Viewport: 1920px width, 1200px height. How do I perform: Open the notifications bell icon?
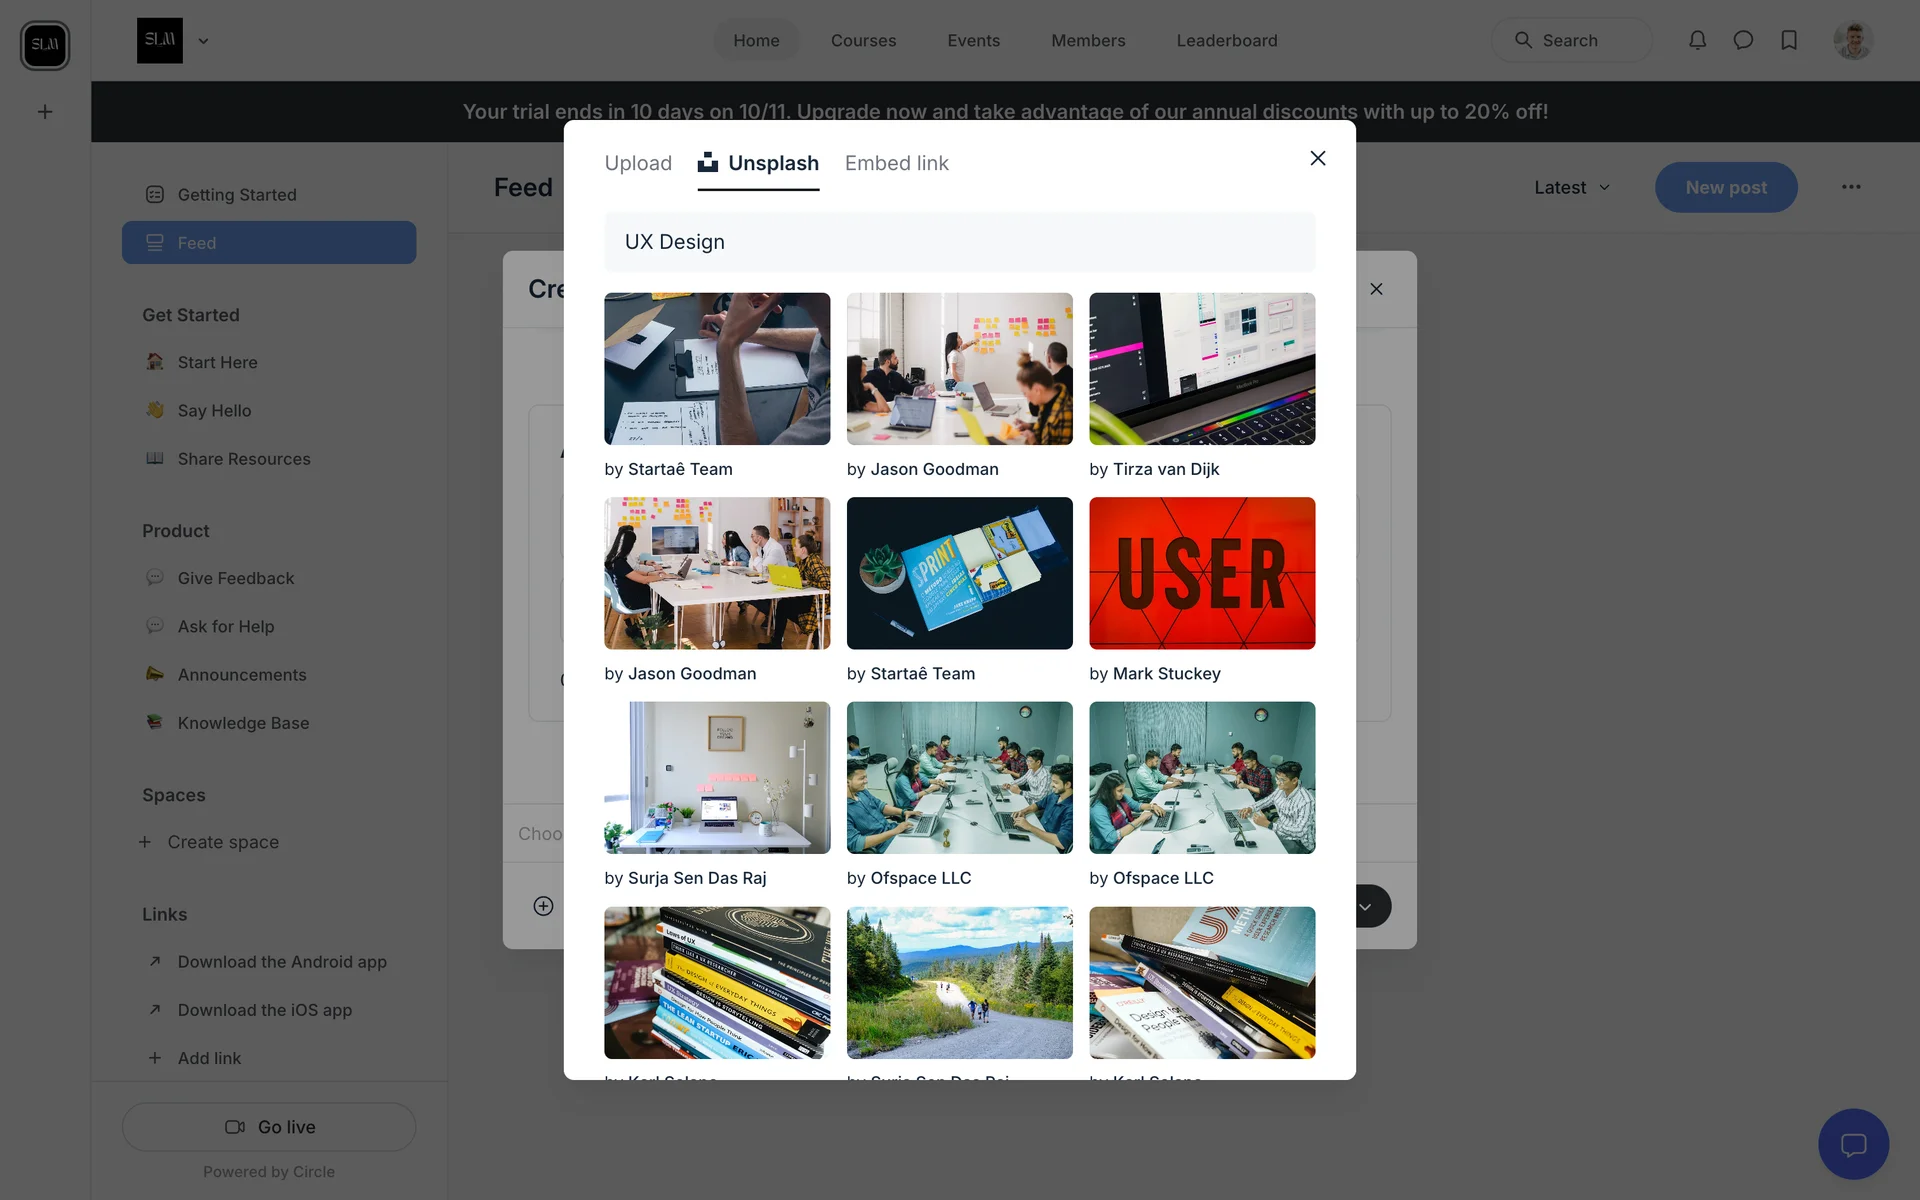tap(1697, 40)
